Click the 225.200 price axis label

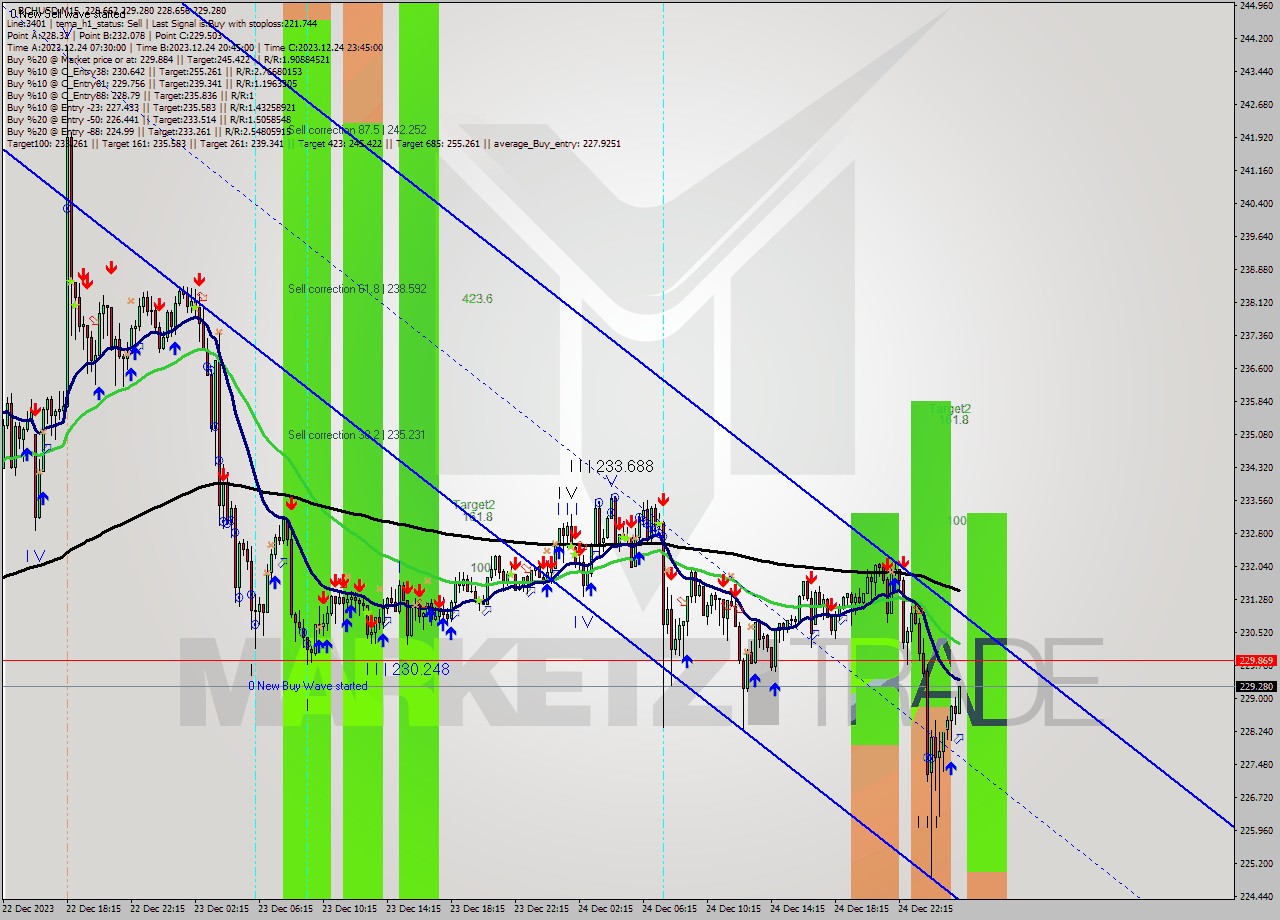click(1256, 863)
